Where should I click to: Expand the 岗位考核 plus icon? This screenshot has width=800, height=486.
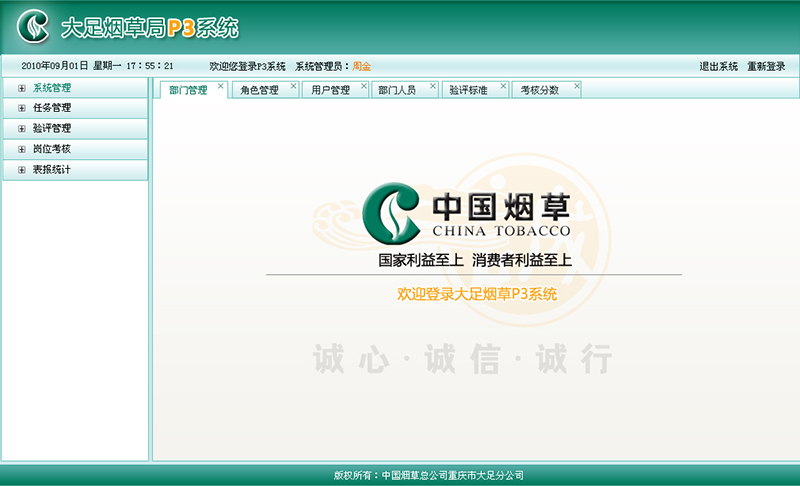click(21, 149)
